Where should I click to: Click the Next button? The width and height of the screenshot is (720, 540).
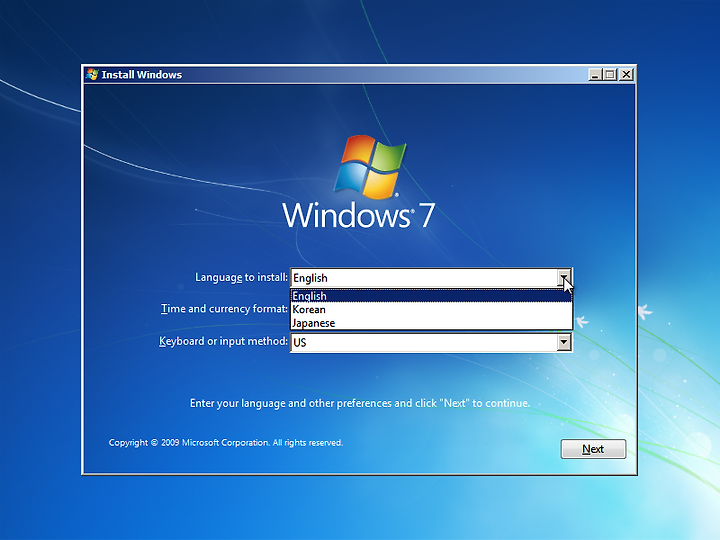pyautogui.click(x=593, y=449)
